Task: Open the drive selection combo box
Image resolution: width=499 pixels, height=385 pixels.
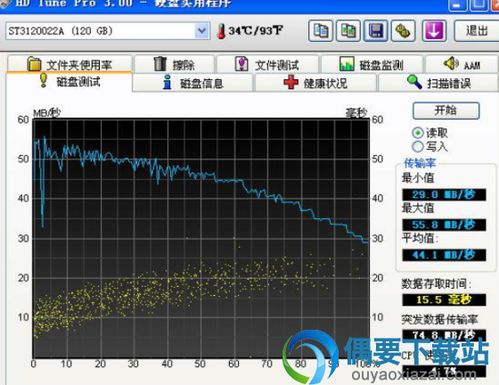Action: tap(108, 31)
